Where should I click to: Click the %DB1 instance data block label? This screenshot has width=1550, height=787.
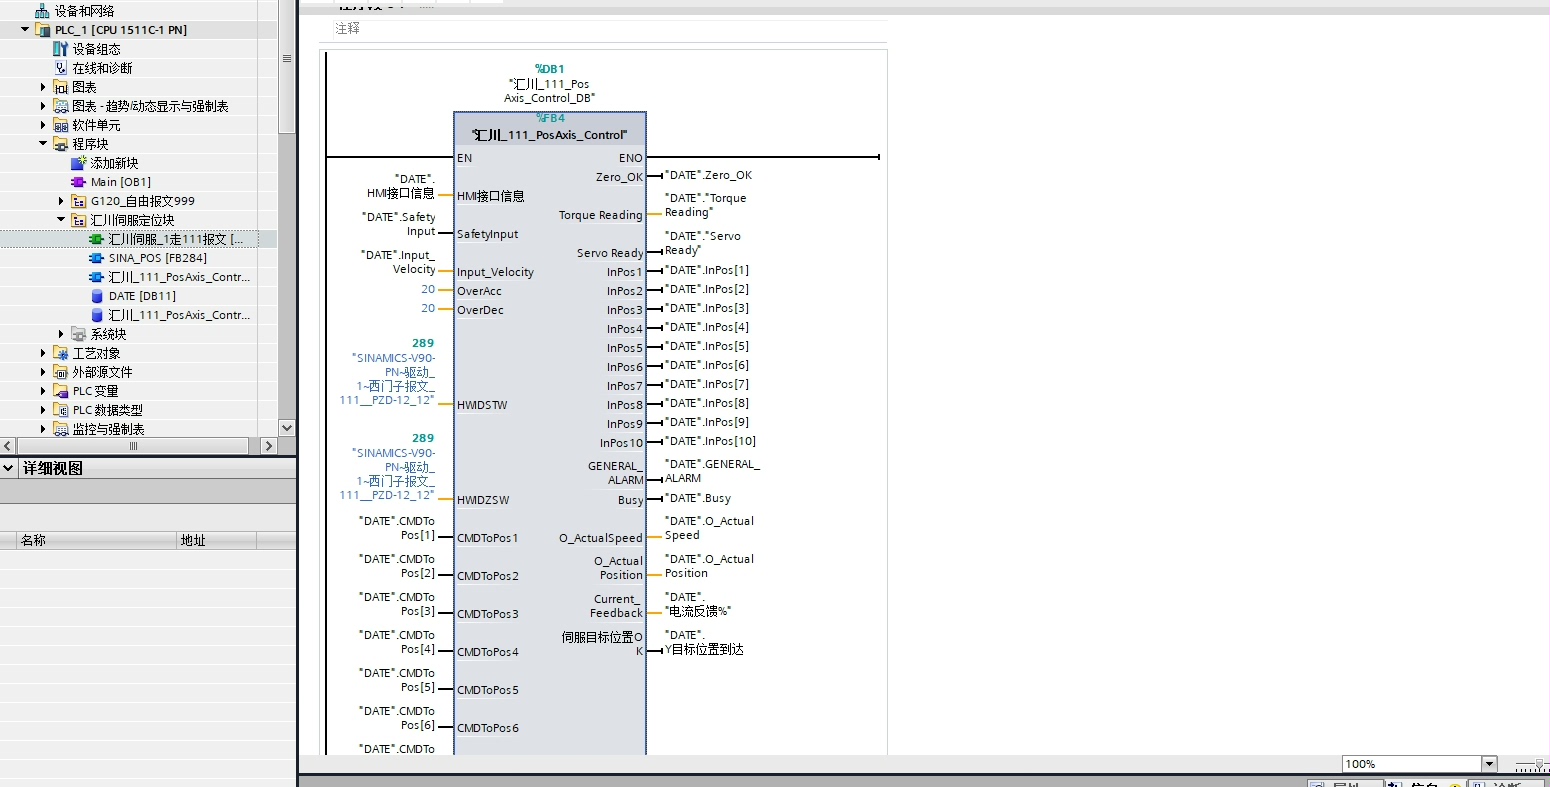click(x=550, y=69)
